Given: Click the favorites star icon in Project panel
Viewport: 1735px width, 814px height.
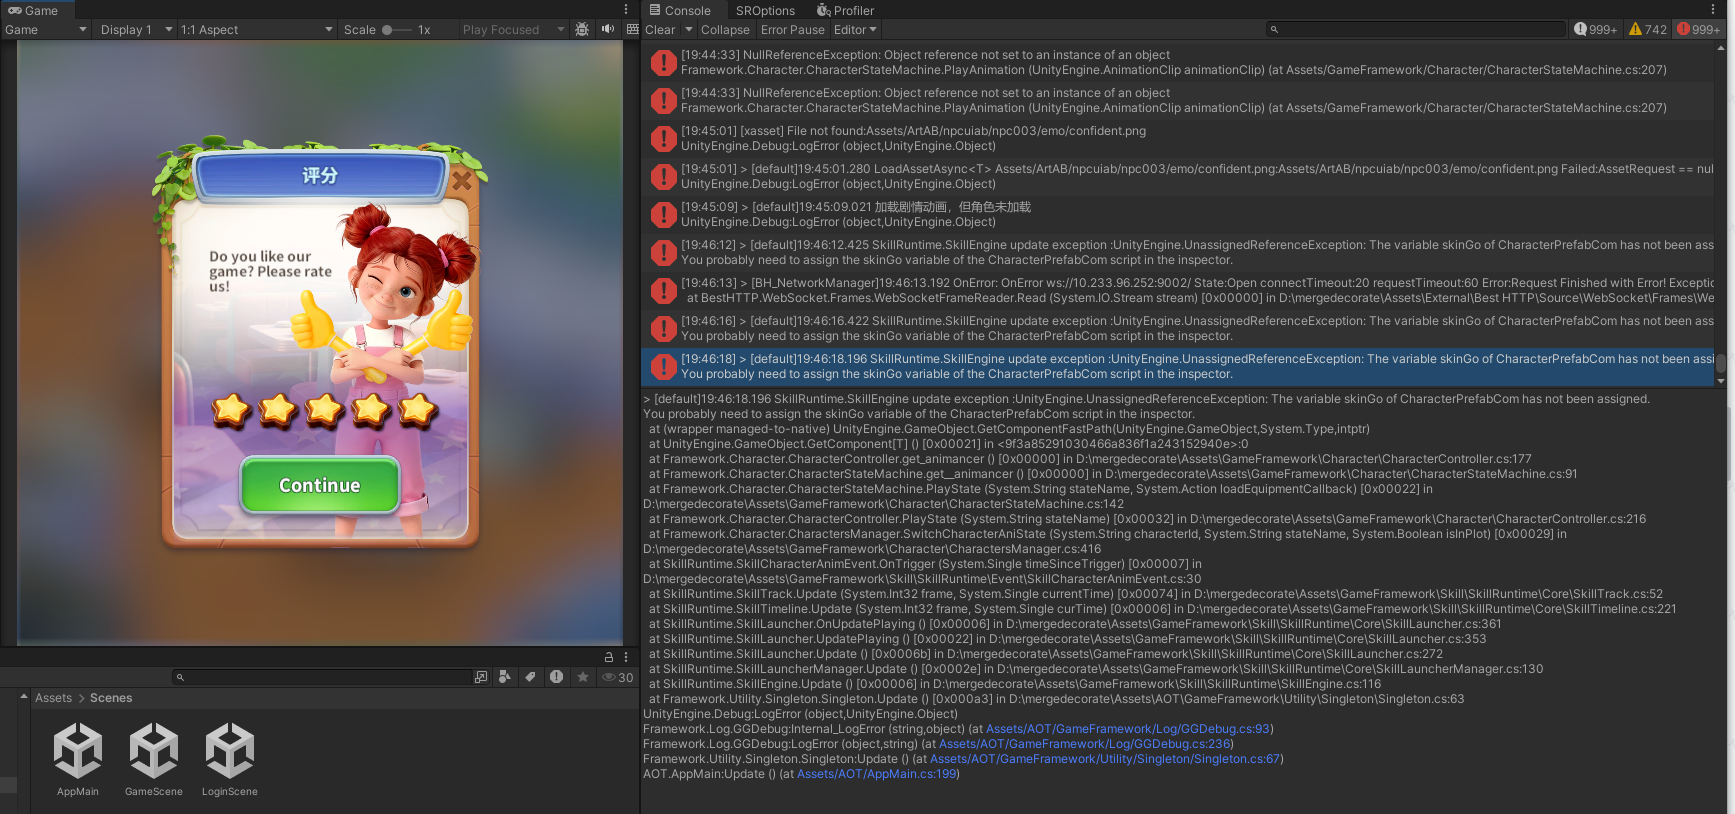Looking at the screenshot, I should click(583, 677).
